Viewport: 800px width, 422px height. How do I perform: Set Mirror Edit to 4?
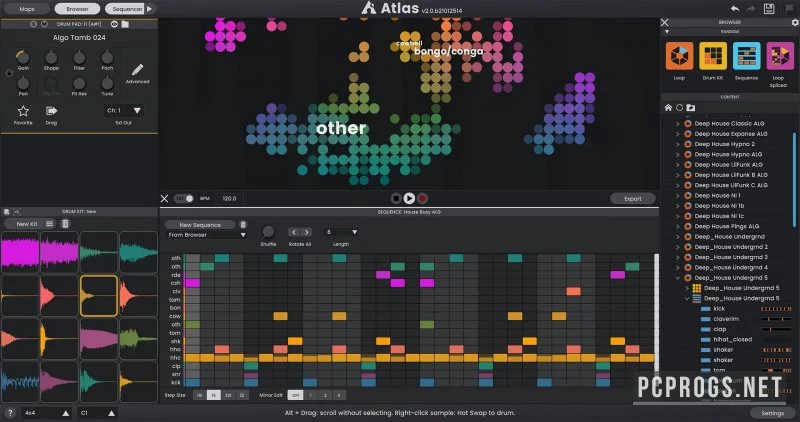tap(339, 395)
